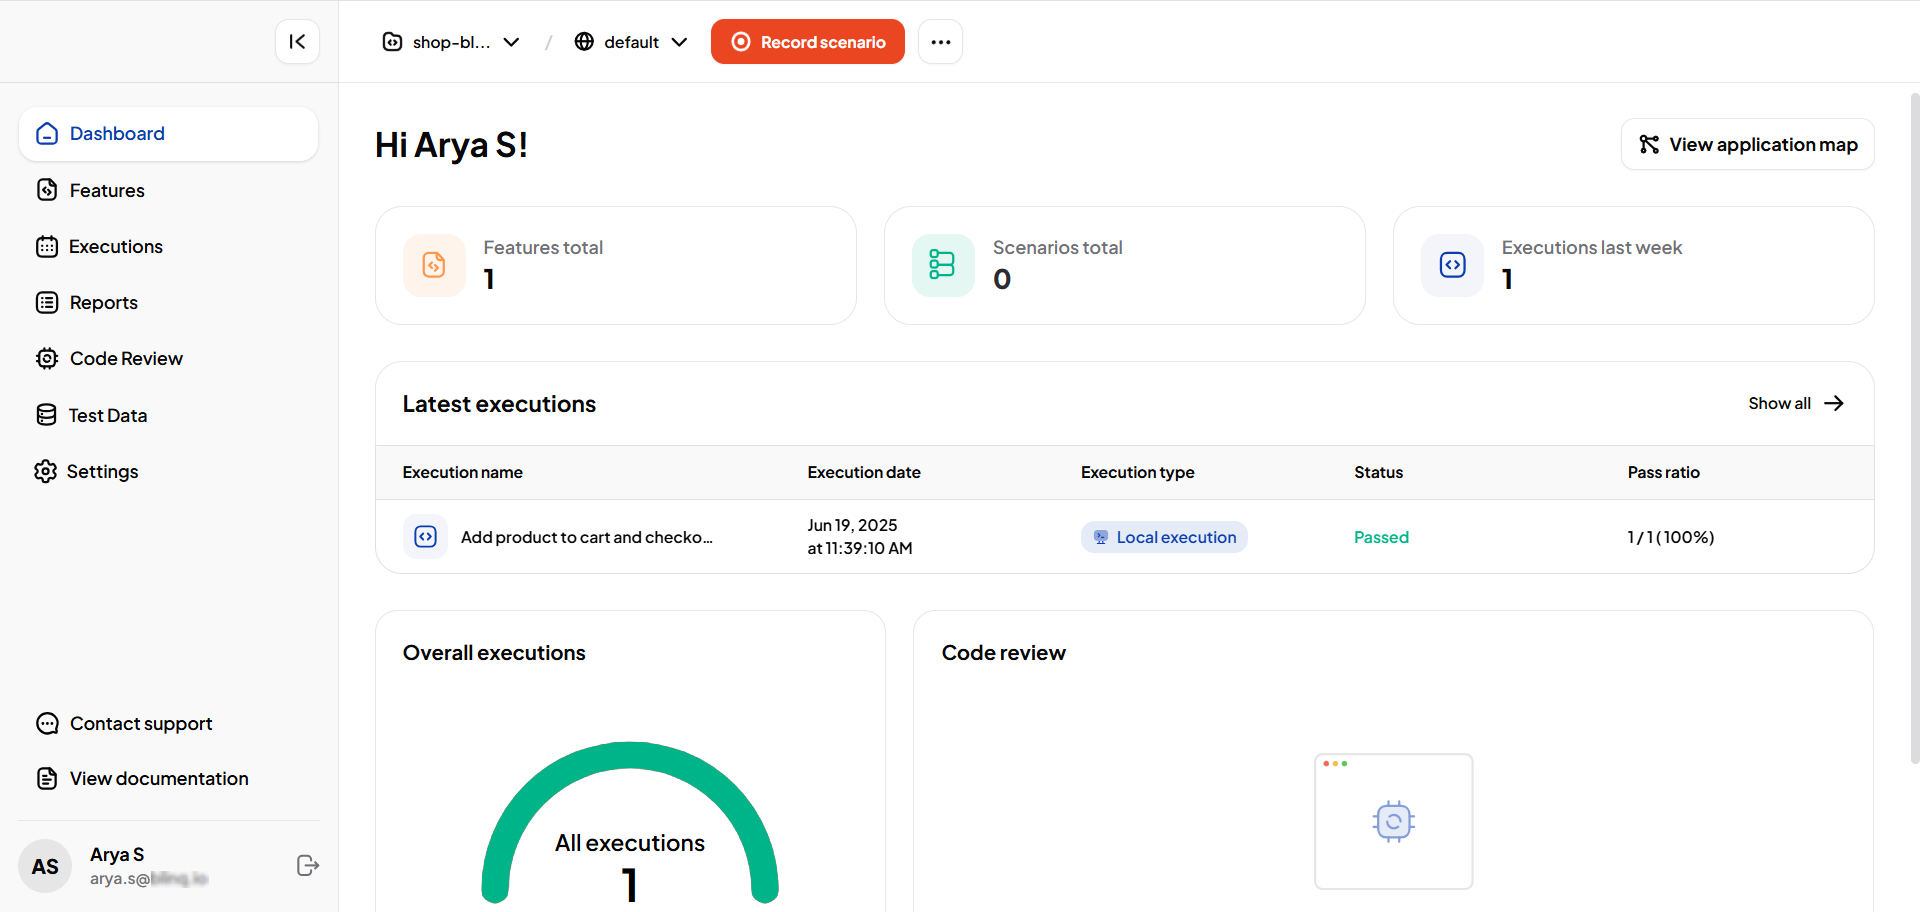Image resolution: width=1920 pixels, height=912 pixels.
Task: Navigate to Reports section
Action: coord(103,303)
